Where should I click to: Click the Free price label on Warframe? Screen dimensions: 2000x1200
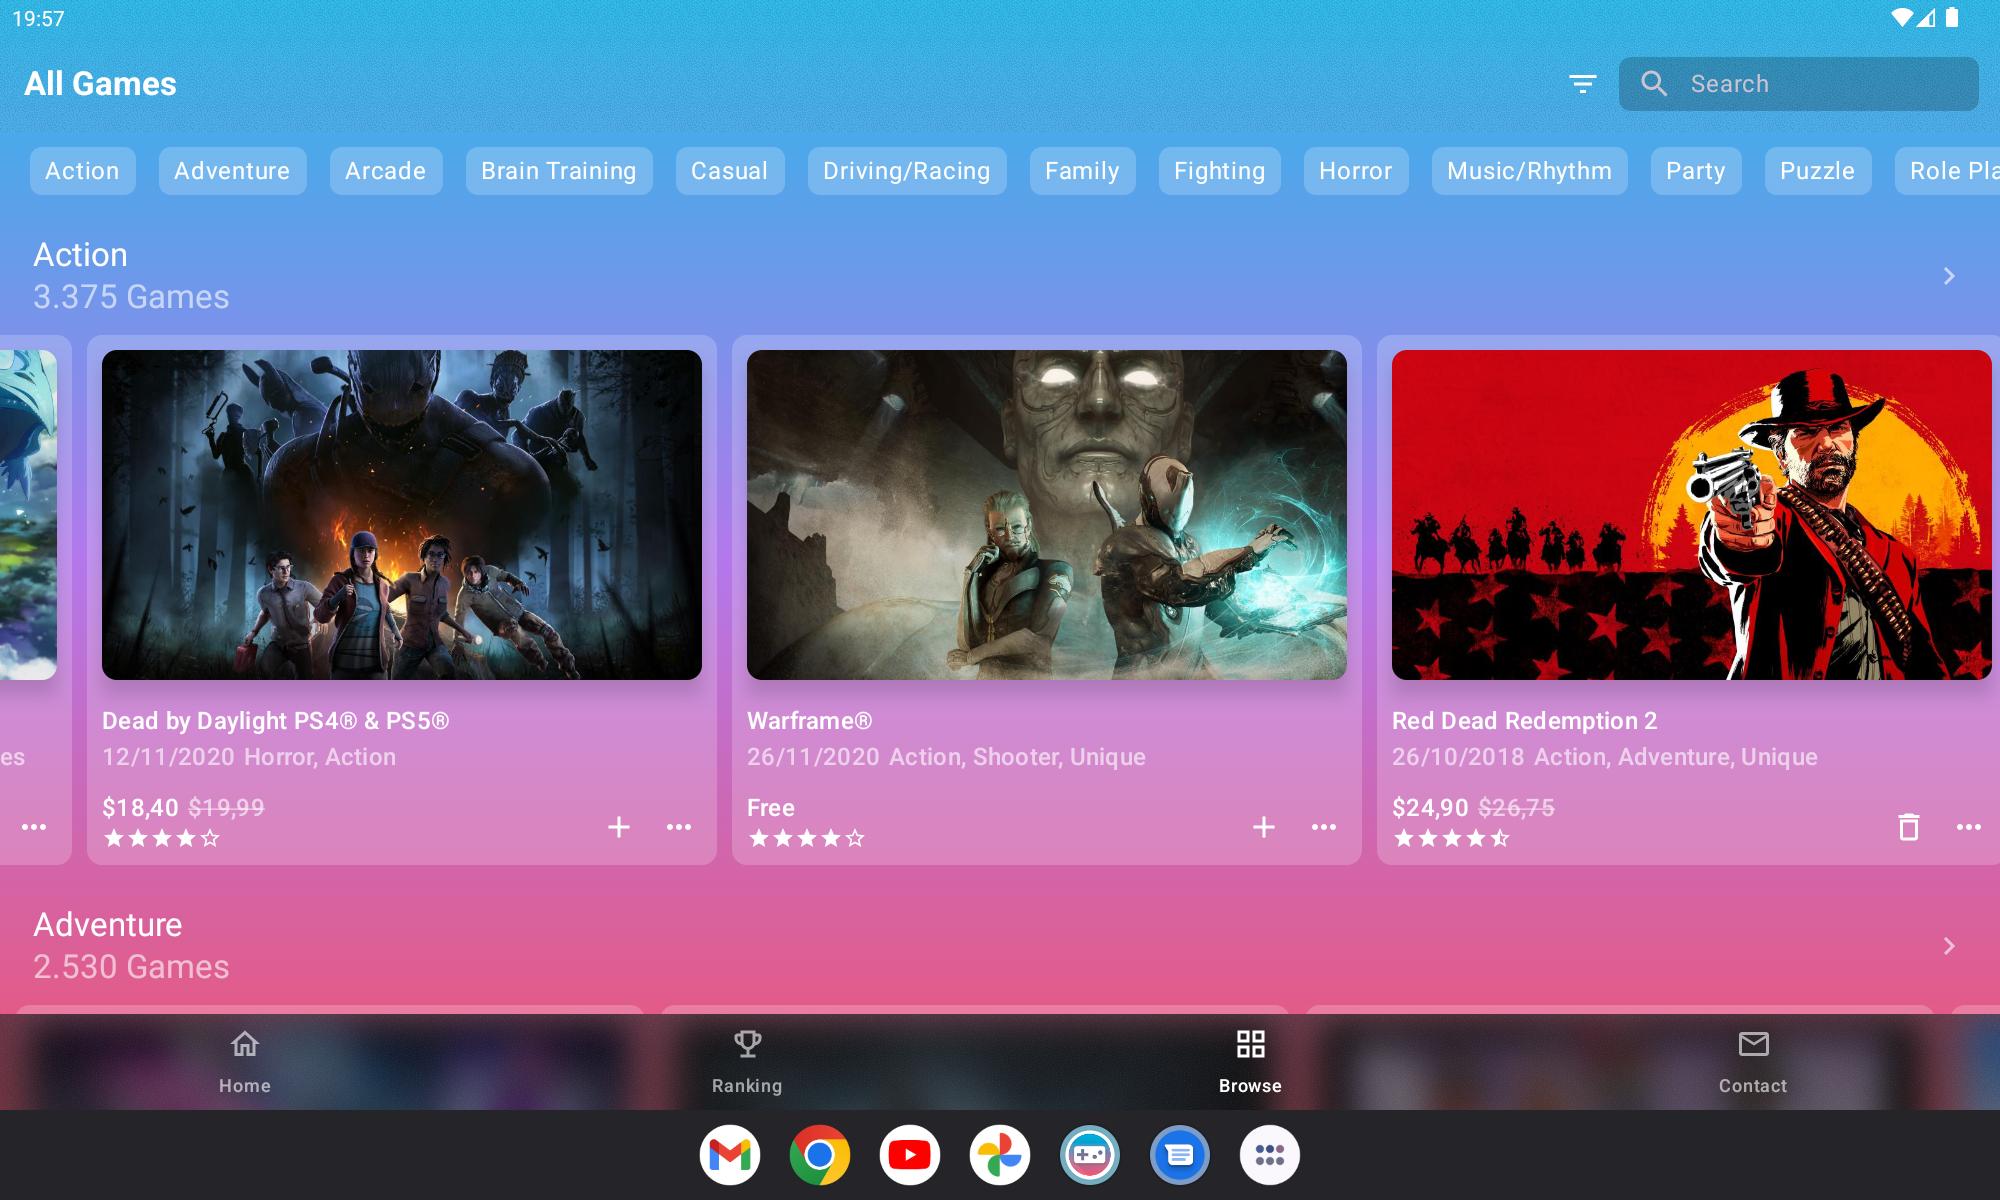pos(771,808)
